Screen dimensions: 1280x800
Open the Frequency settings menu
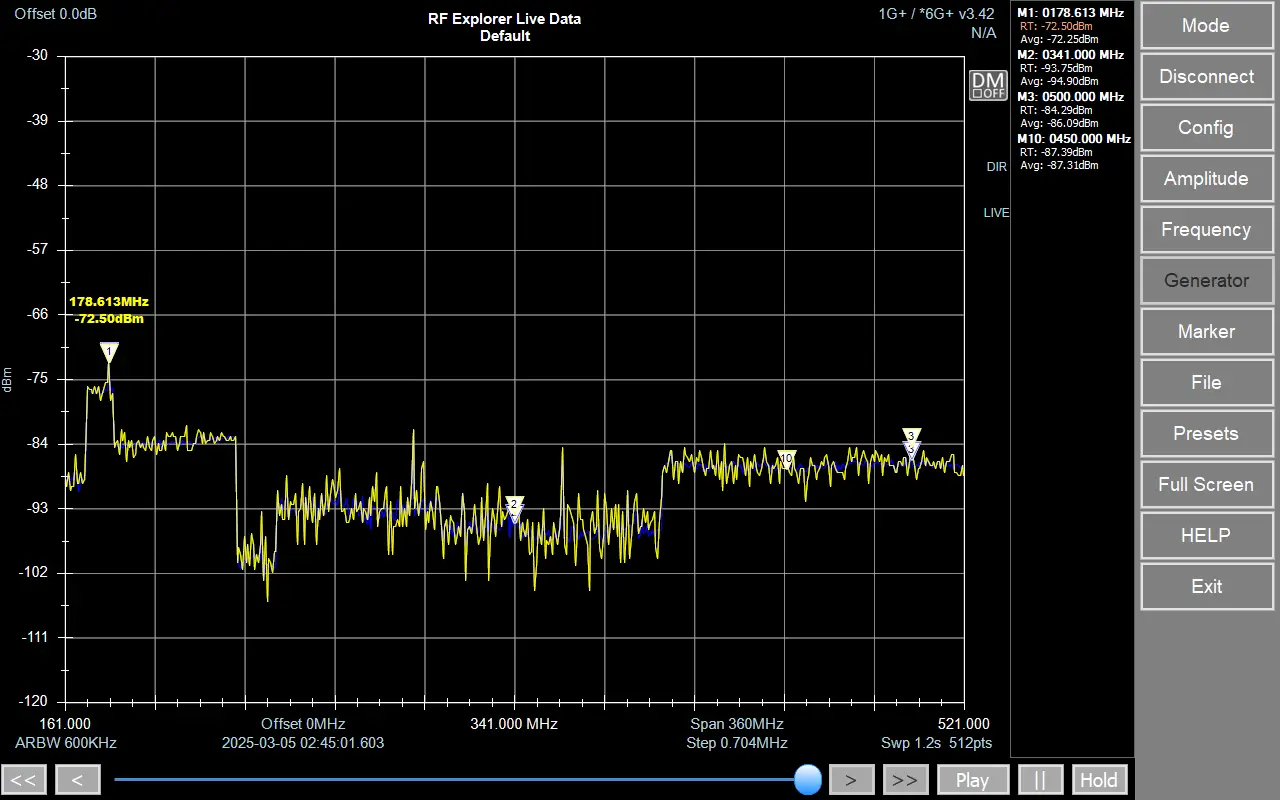point(1205,230)
